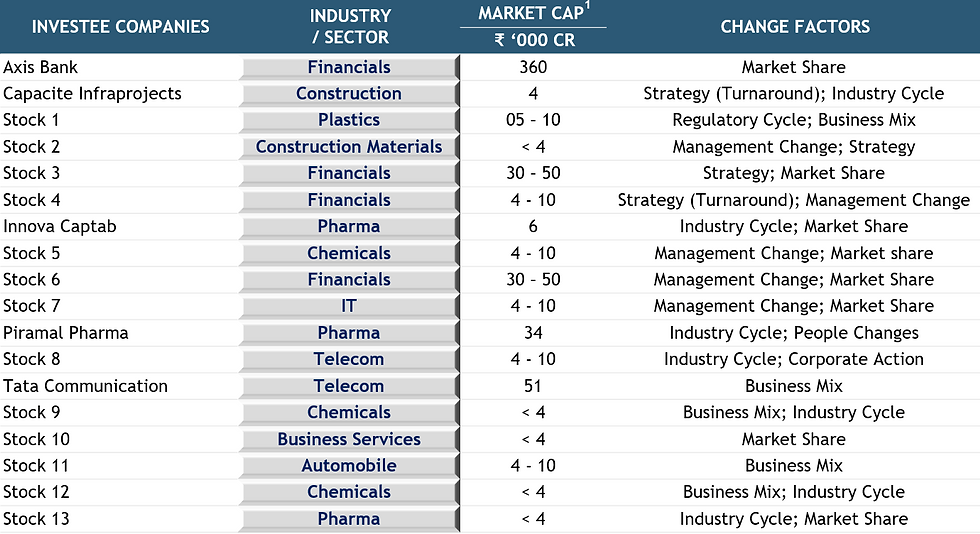Select the Piramal Pharma company name
The image size is (980, 534).
point(66,333)
